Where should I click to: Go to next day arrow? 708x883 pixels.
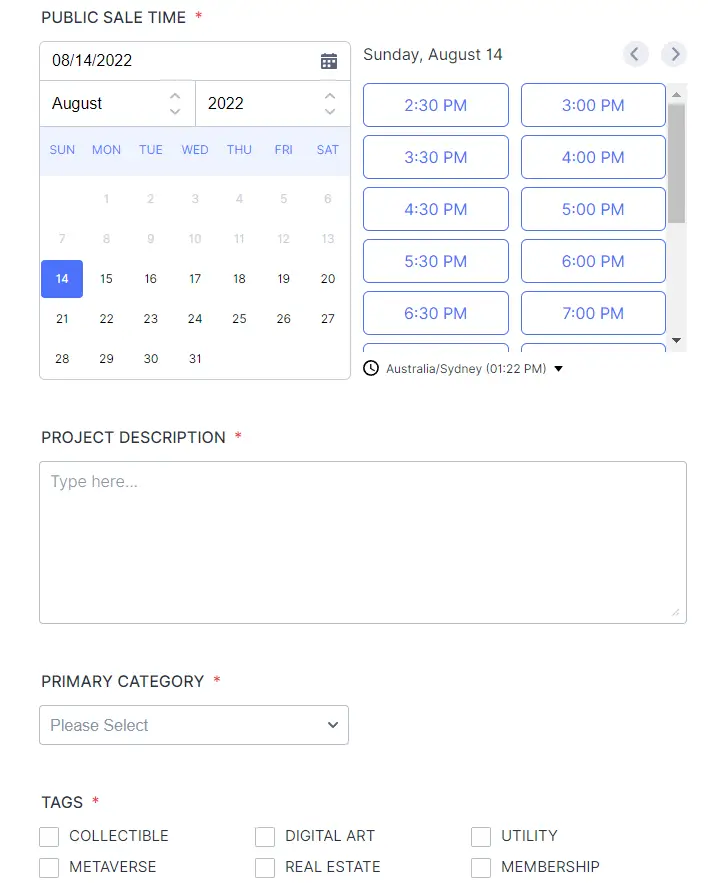pos(674,54)
